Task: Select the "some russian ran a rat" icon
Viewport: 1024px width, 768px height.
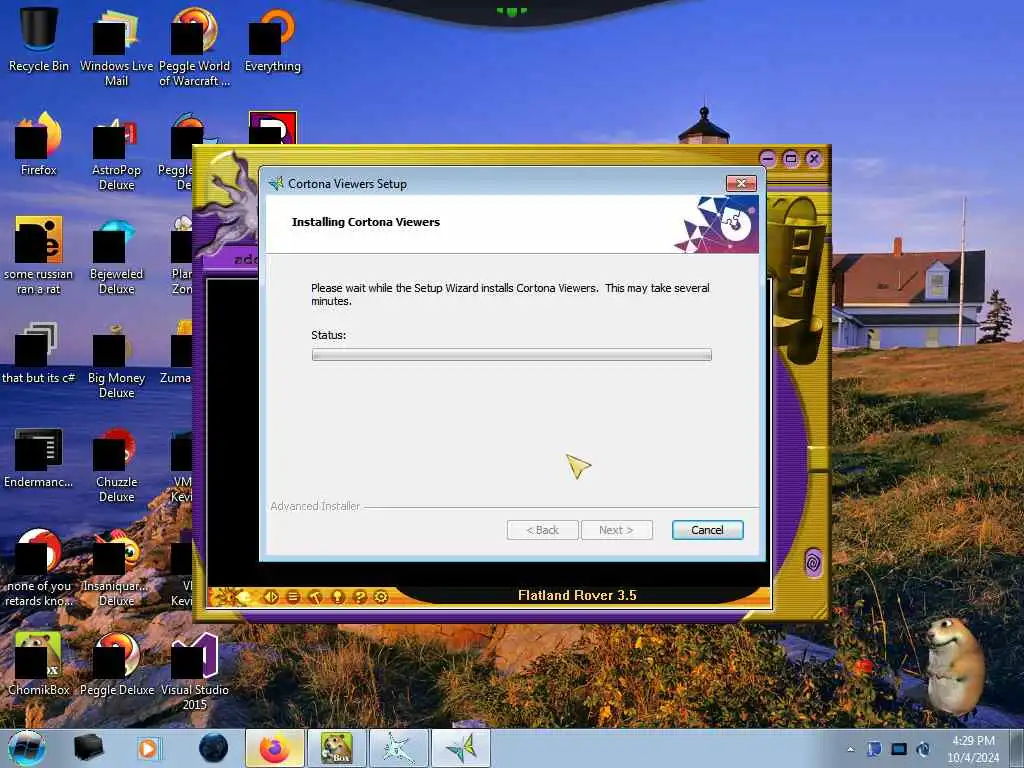Action: (x=39, y=255)
